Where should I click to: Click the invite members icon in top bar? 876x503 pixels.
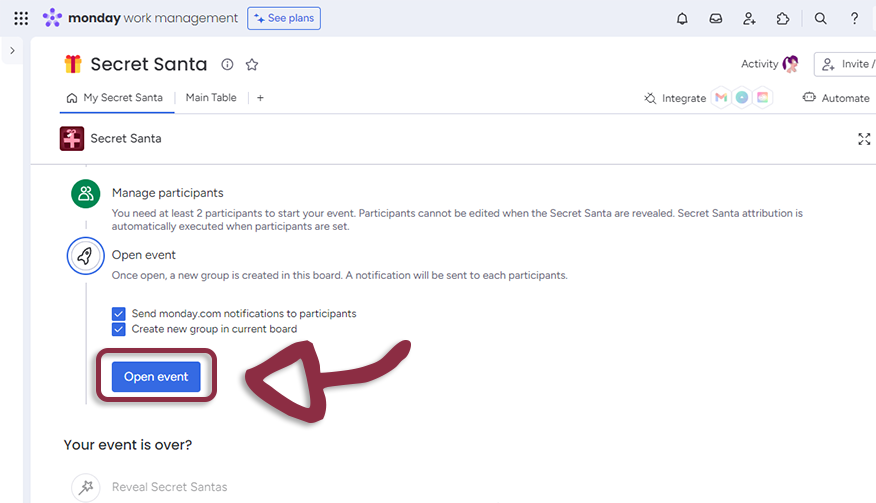[749, 18]
